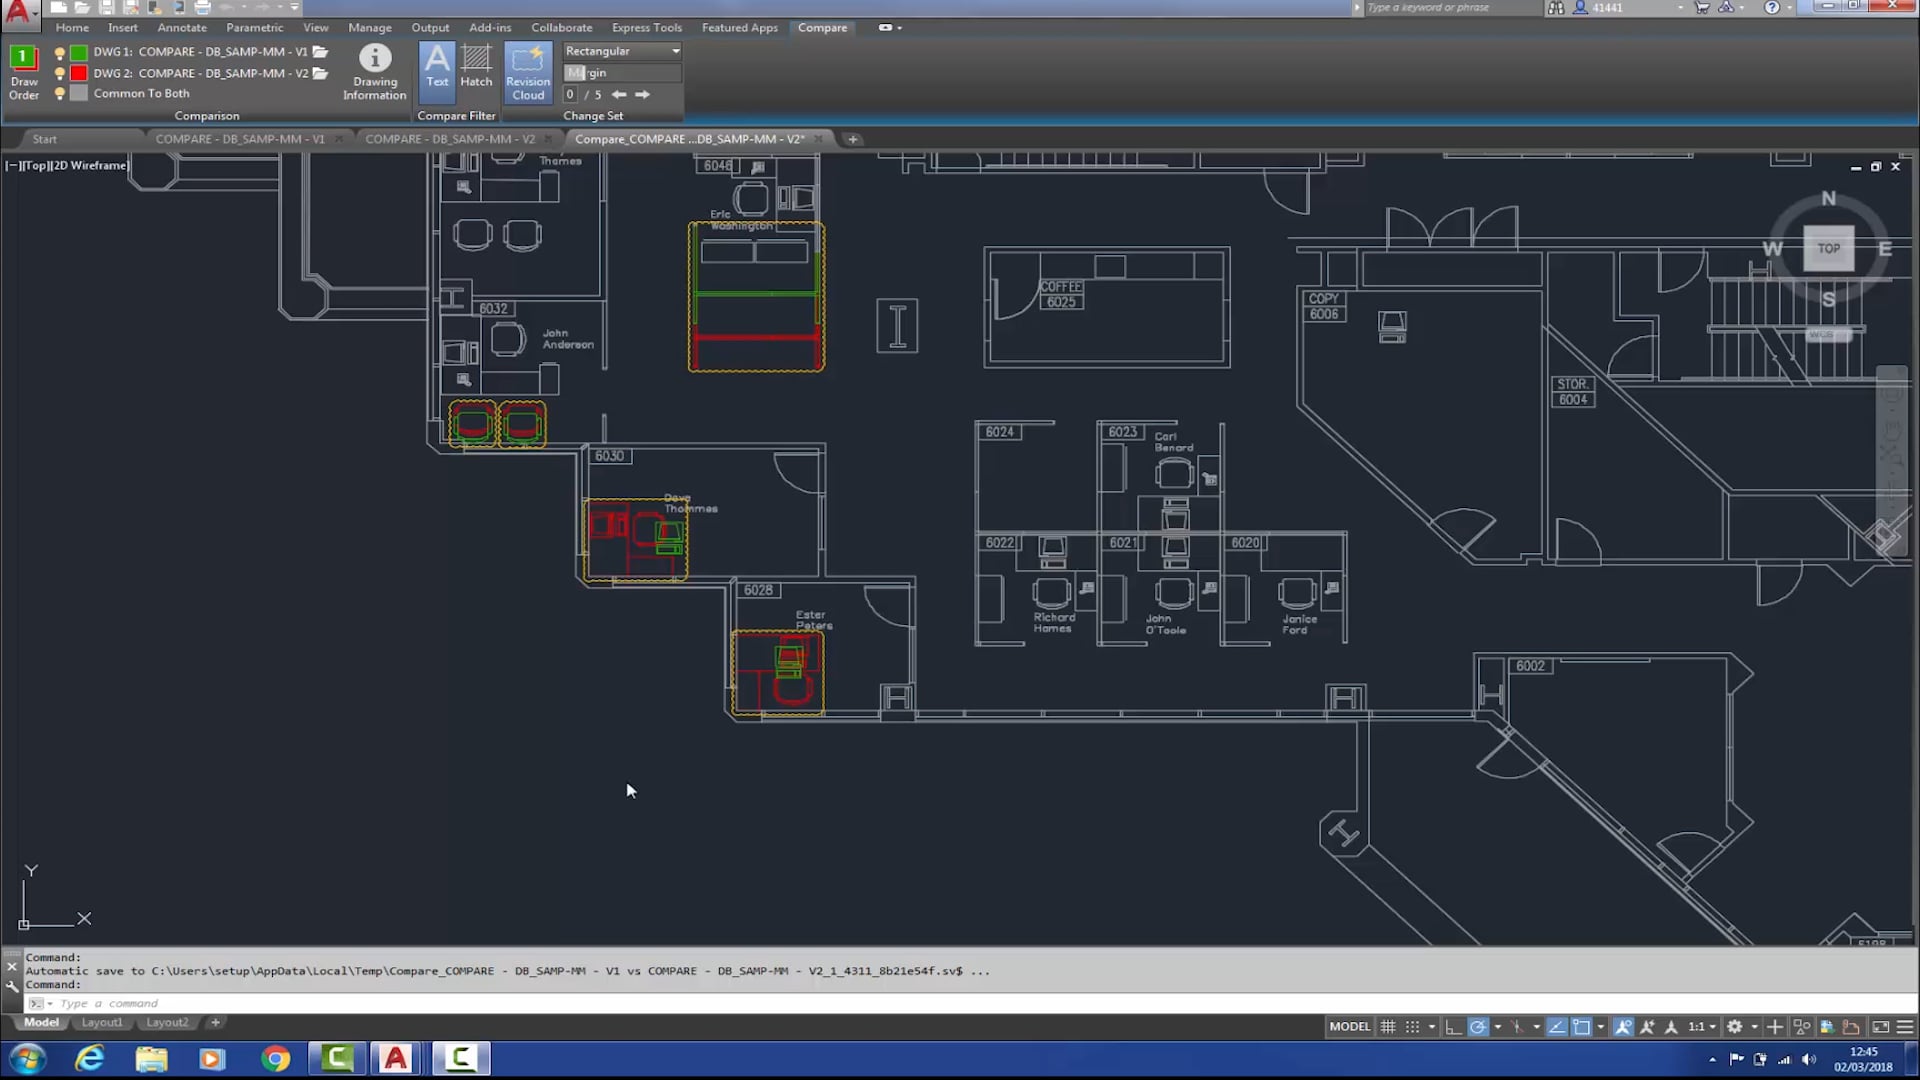Click the Compare Filter icon
The width and height of the screenshot is (1920, 1080).
coord(456,115)
